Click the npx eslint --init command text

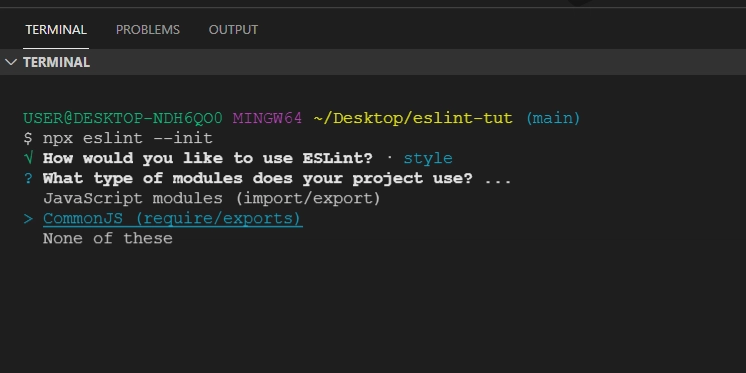[x=128, y=138]
